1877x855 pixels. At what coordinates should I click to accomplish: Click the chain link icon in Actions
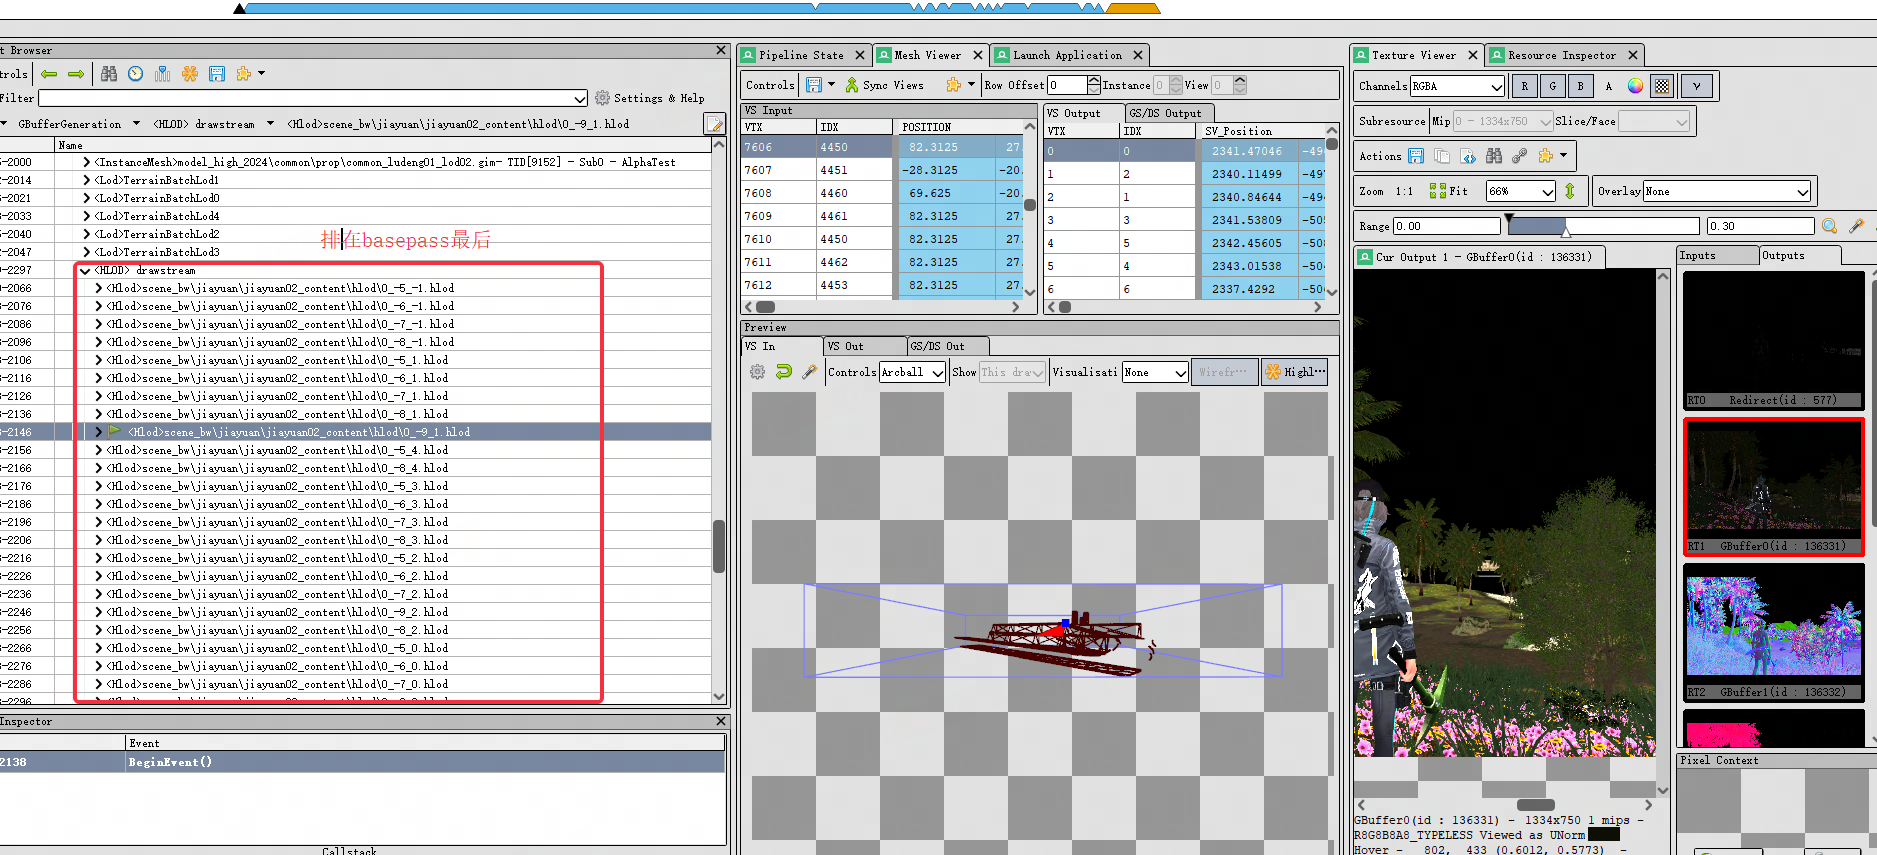click(1520, 156)
